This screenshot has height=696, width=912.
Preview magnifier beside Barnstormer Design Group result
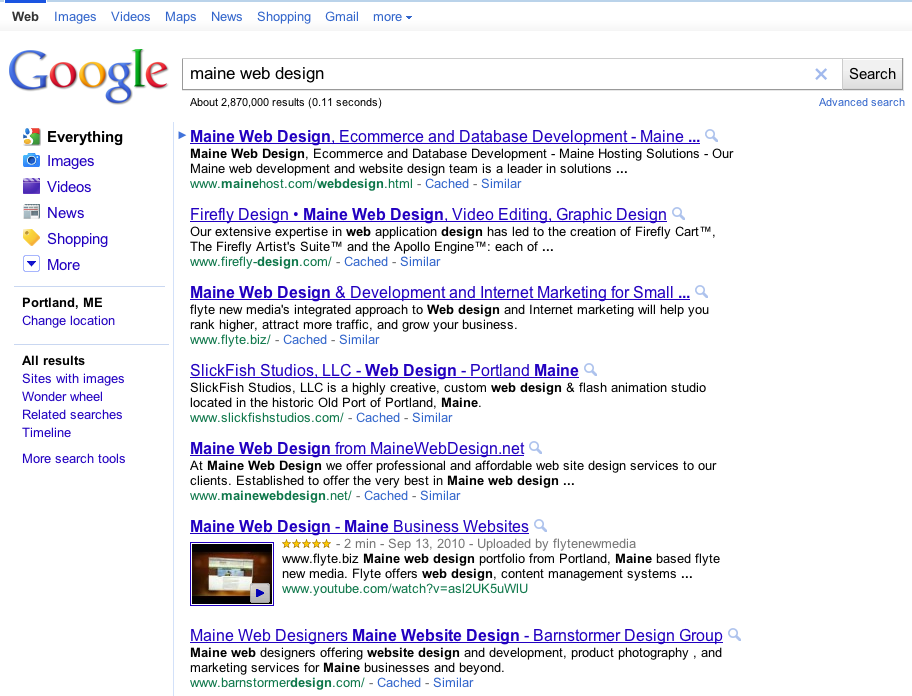coord(735,634)
